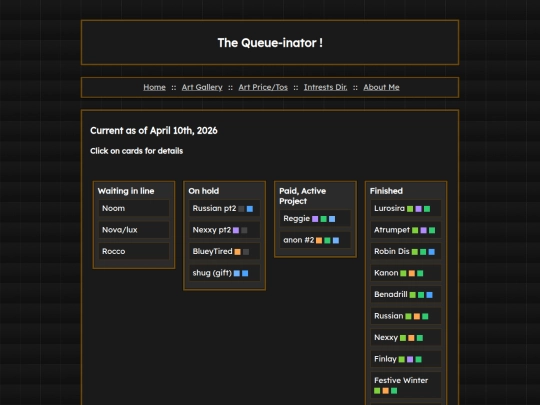Viewport: 540px width, 405px height.
Task: Click orange tag on Kanon card
Action: (x=412, y=273)
